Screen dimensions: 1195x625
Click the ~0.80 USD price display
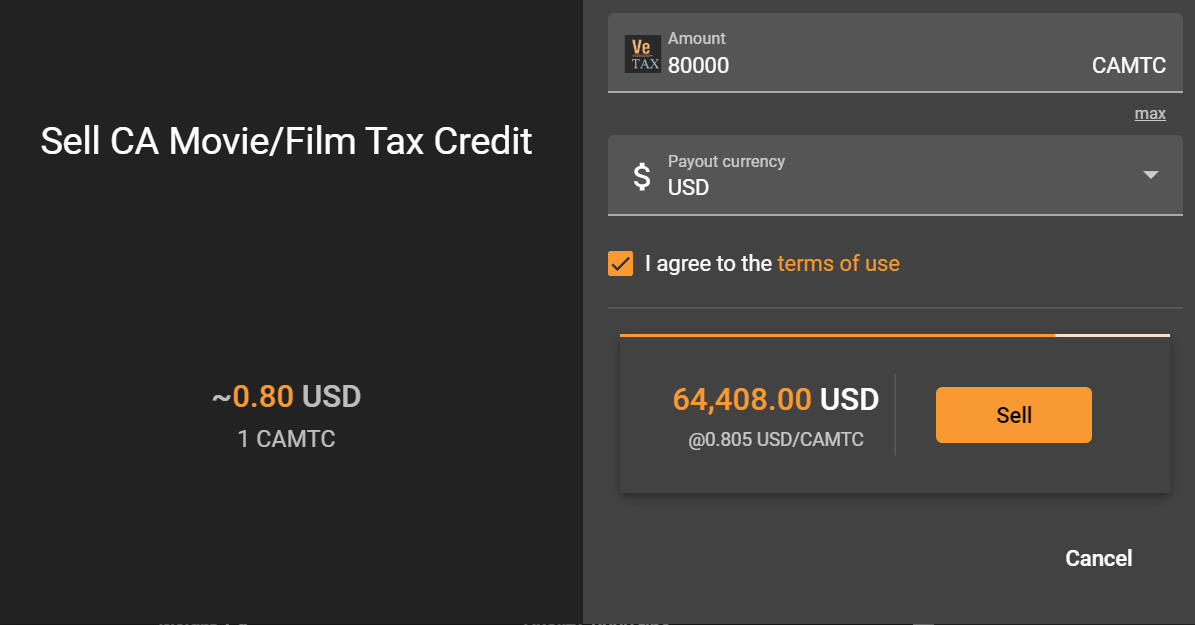pos(286,397)
